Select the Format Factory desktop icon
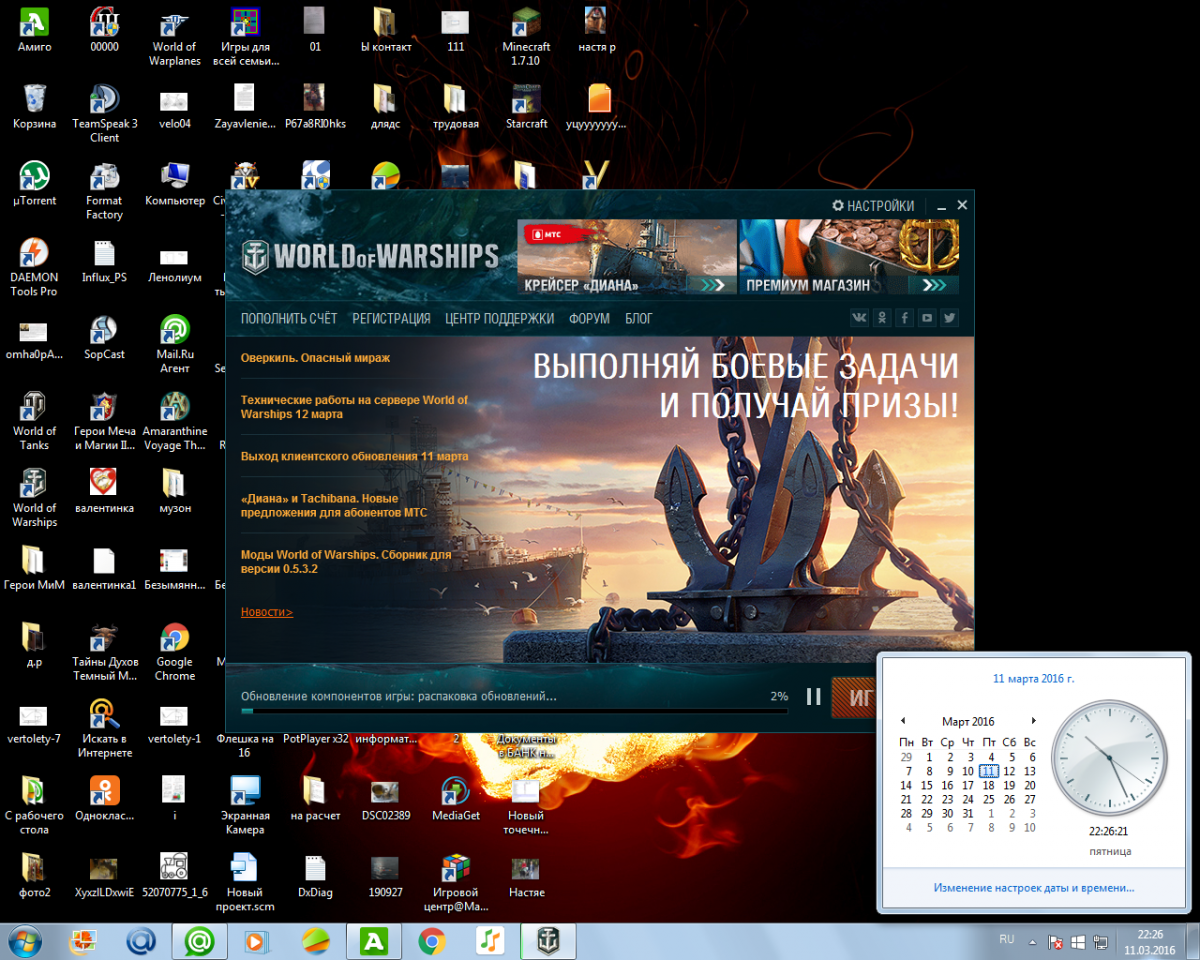1200x960 pixels. [105, 191]
